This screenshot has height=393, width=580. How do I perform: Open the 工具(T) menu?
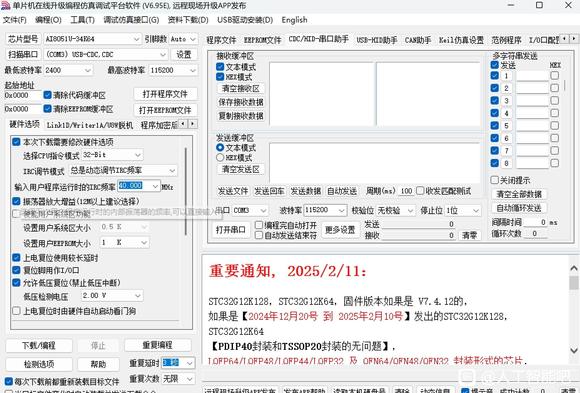pos(82,20)
